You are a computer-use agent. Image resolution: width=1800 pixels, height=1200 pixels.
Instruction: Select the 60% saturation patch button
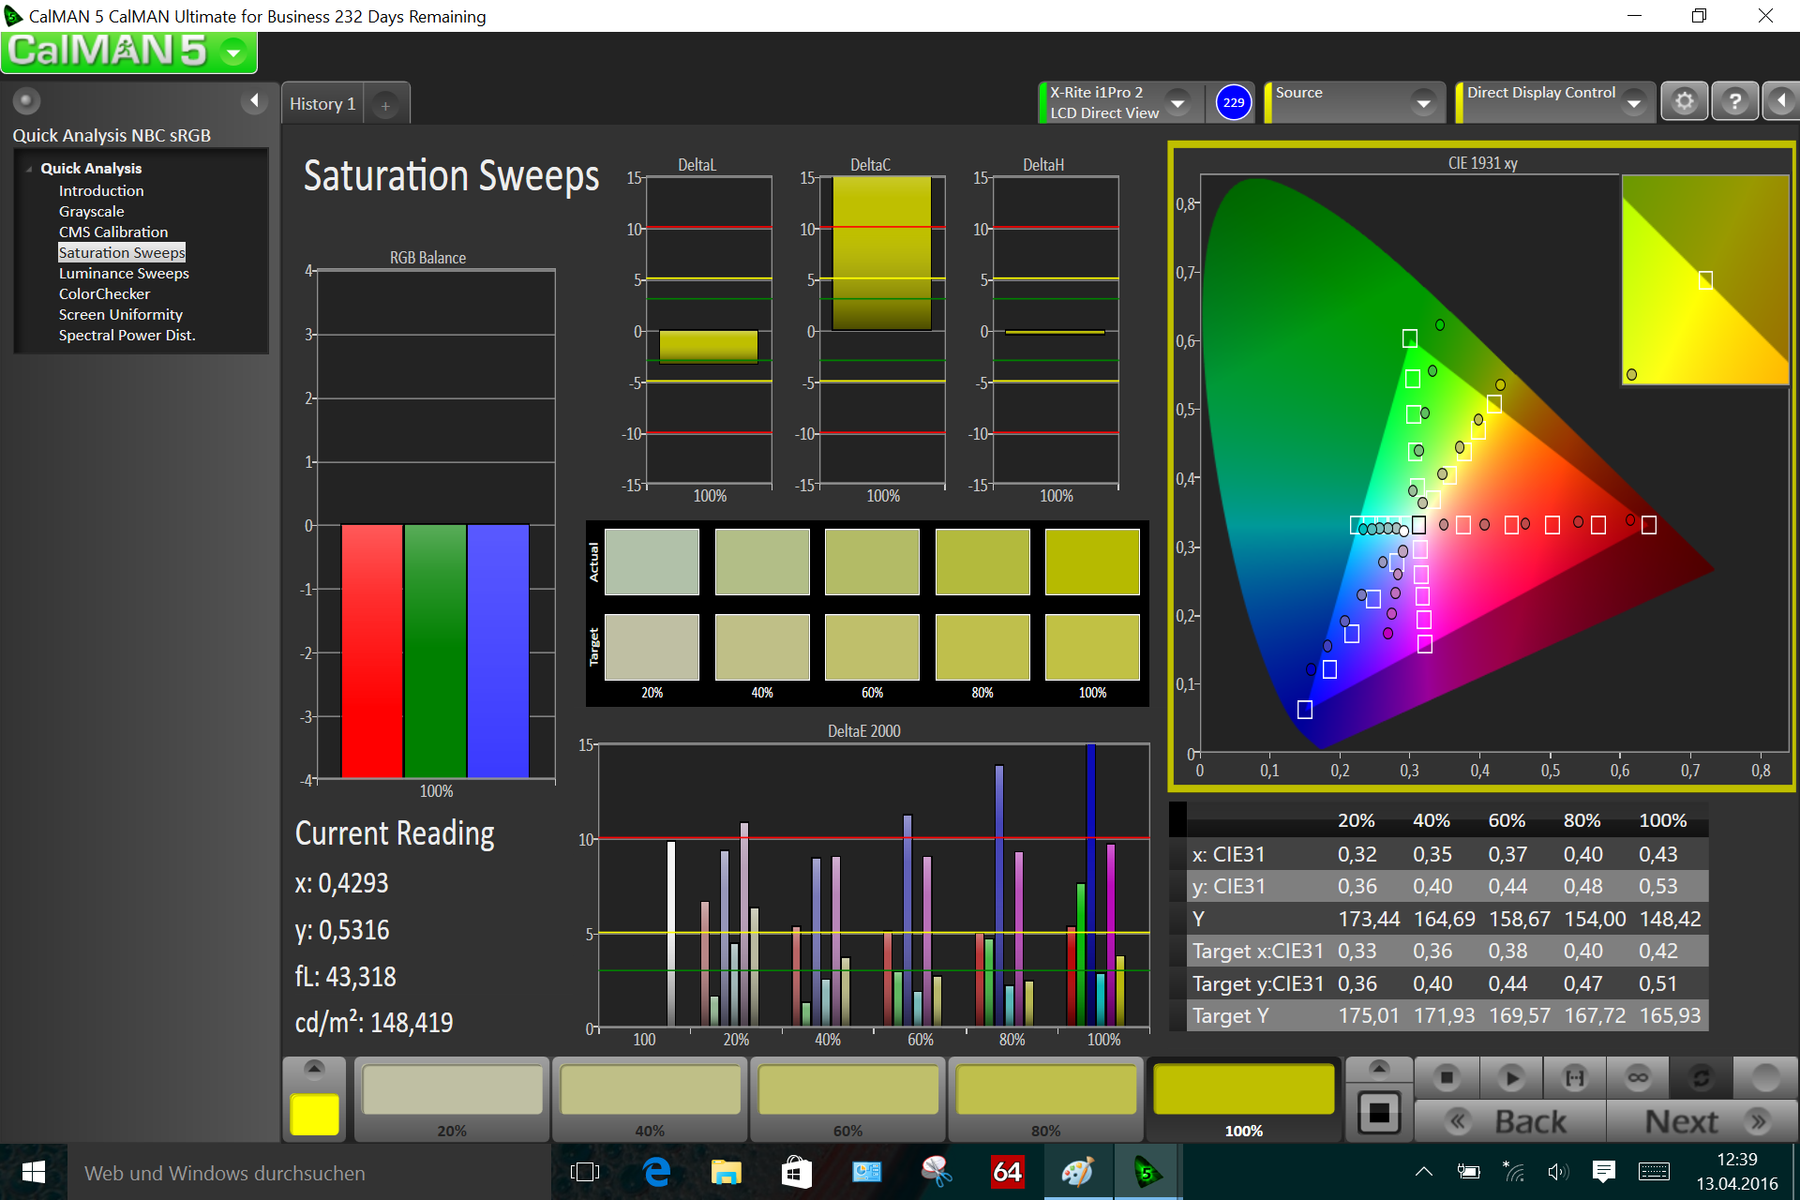pyautogui.click(x=848, y=1100)
